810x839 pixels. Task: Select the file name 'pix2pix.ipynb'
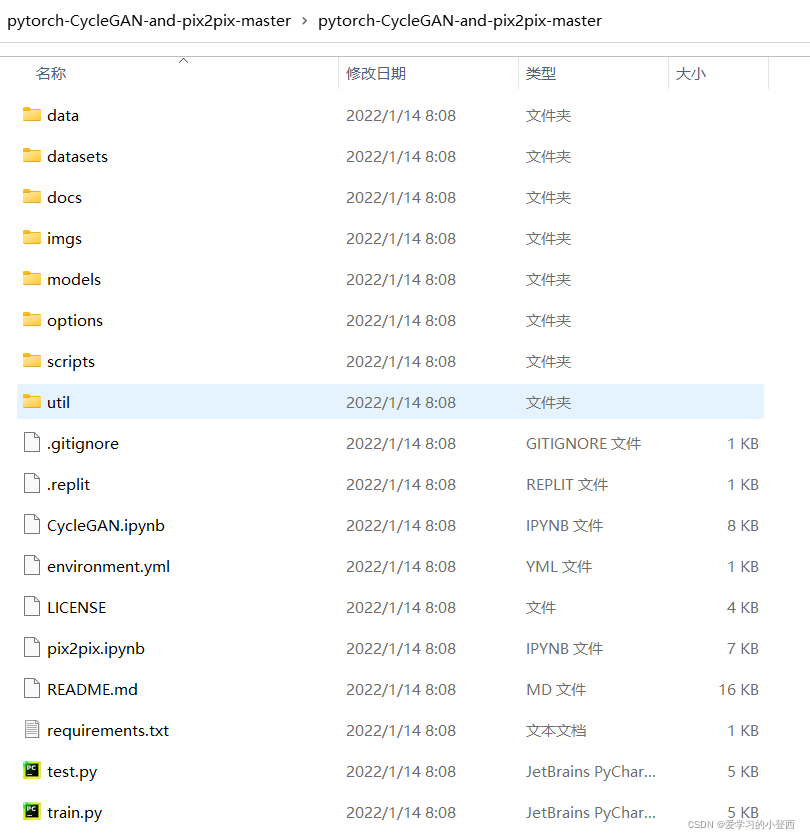click(x=96, y=649)
